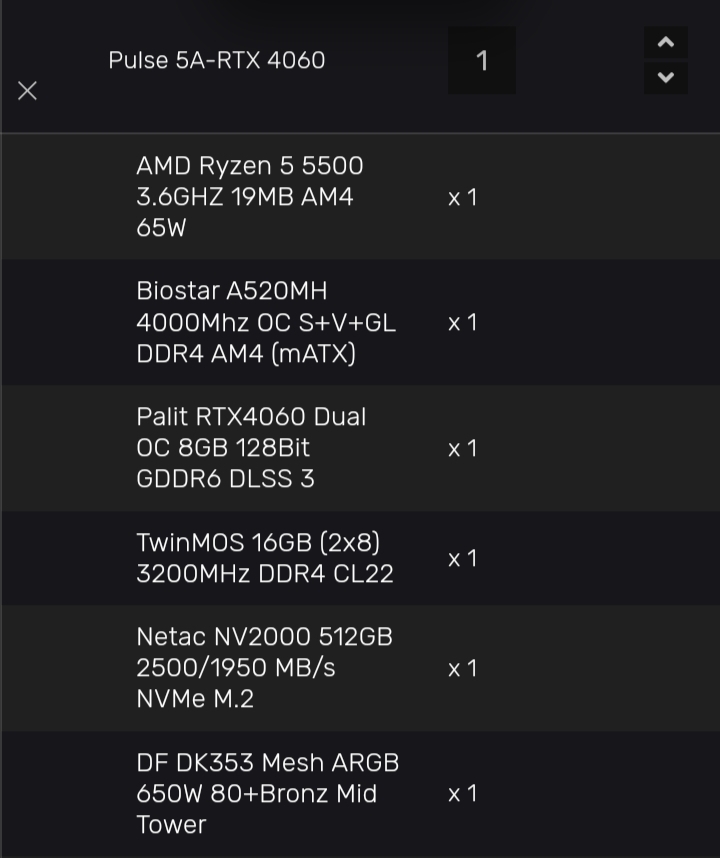720x858 pixels.
Task: Click the x1 count beside AMD Ryzen
Action: (x=463, y=198)
